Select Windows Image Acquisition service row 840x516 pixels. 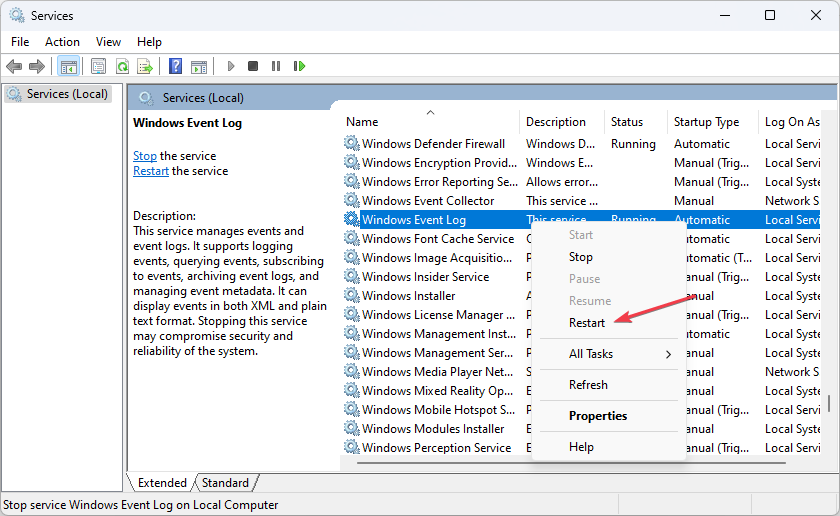point(437,258)
